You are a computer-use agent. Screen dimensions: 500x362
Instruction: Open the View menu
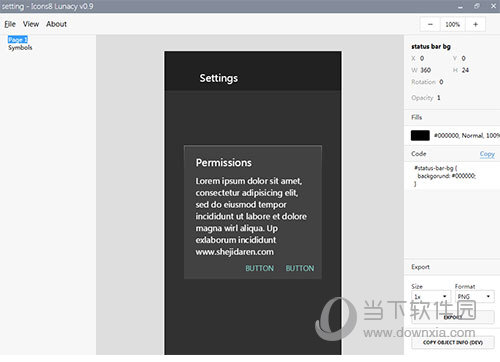point(31,24)
